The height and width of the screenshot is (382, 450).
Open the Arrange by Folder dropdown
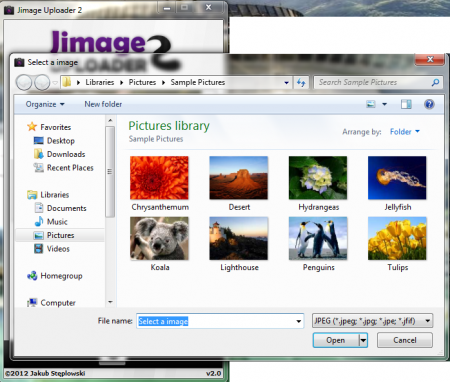(405, 132)
